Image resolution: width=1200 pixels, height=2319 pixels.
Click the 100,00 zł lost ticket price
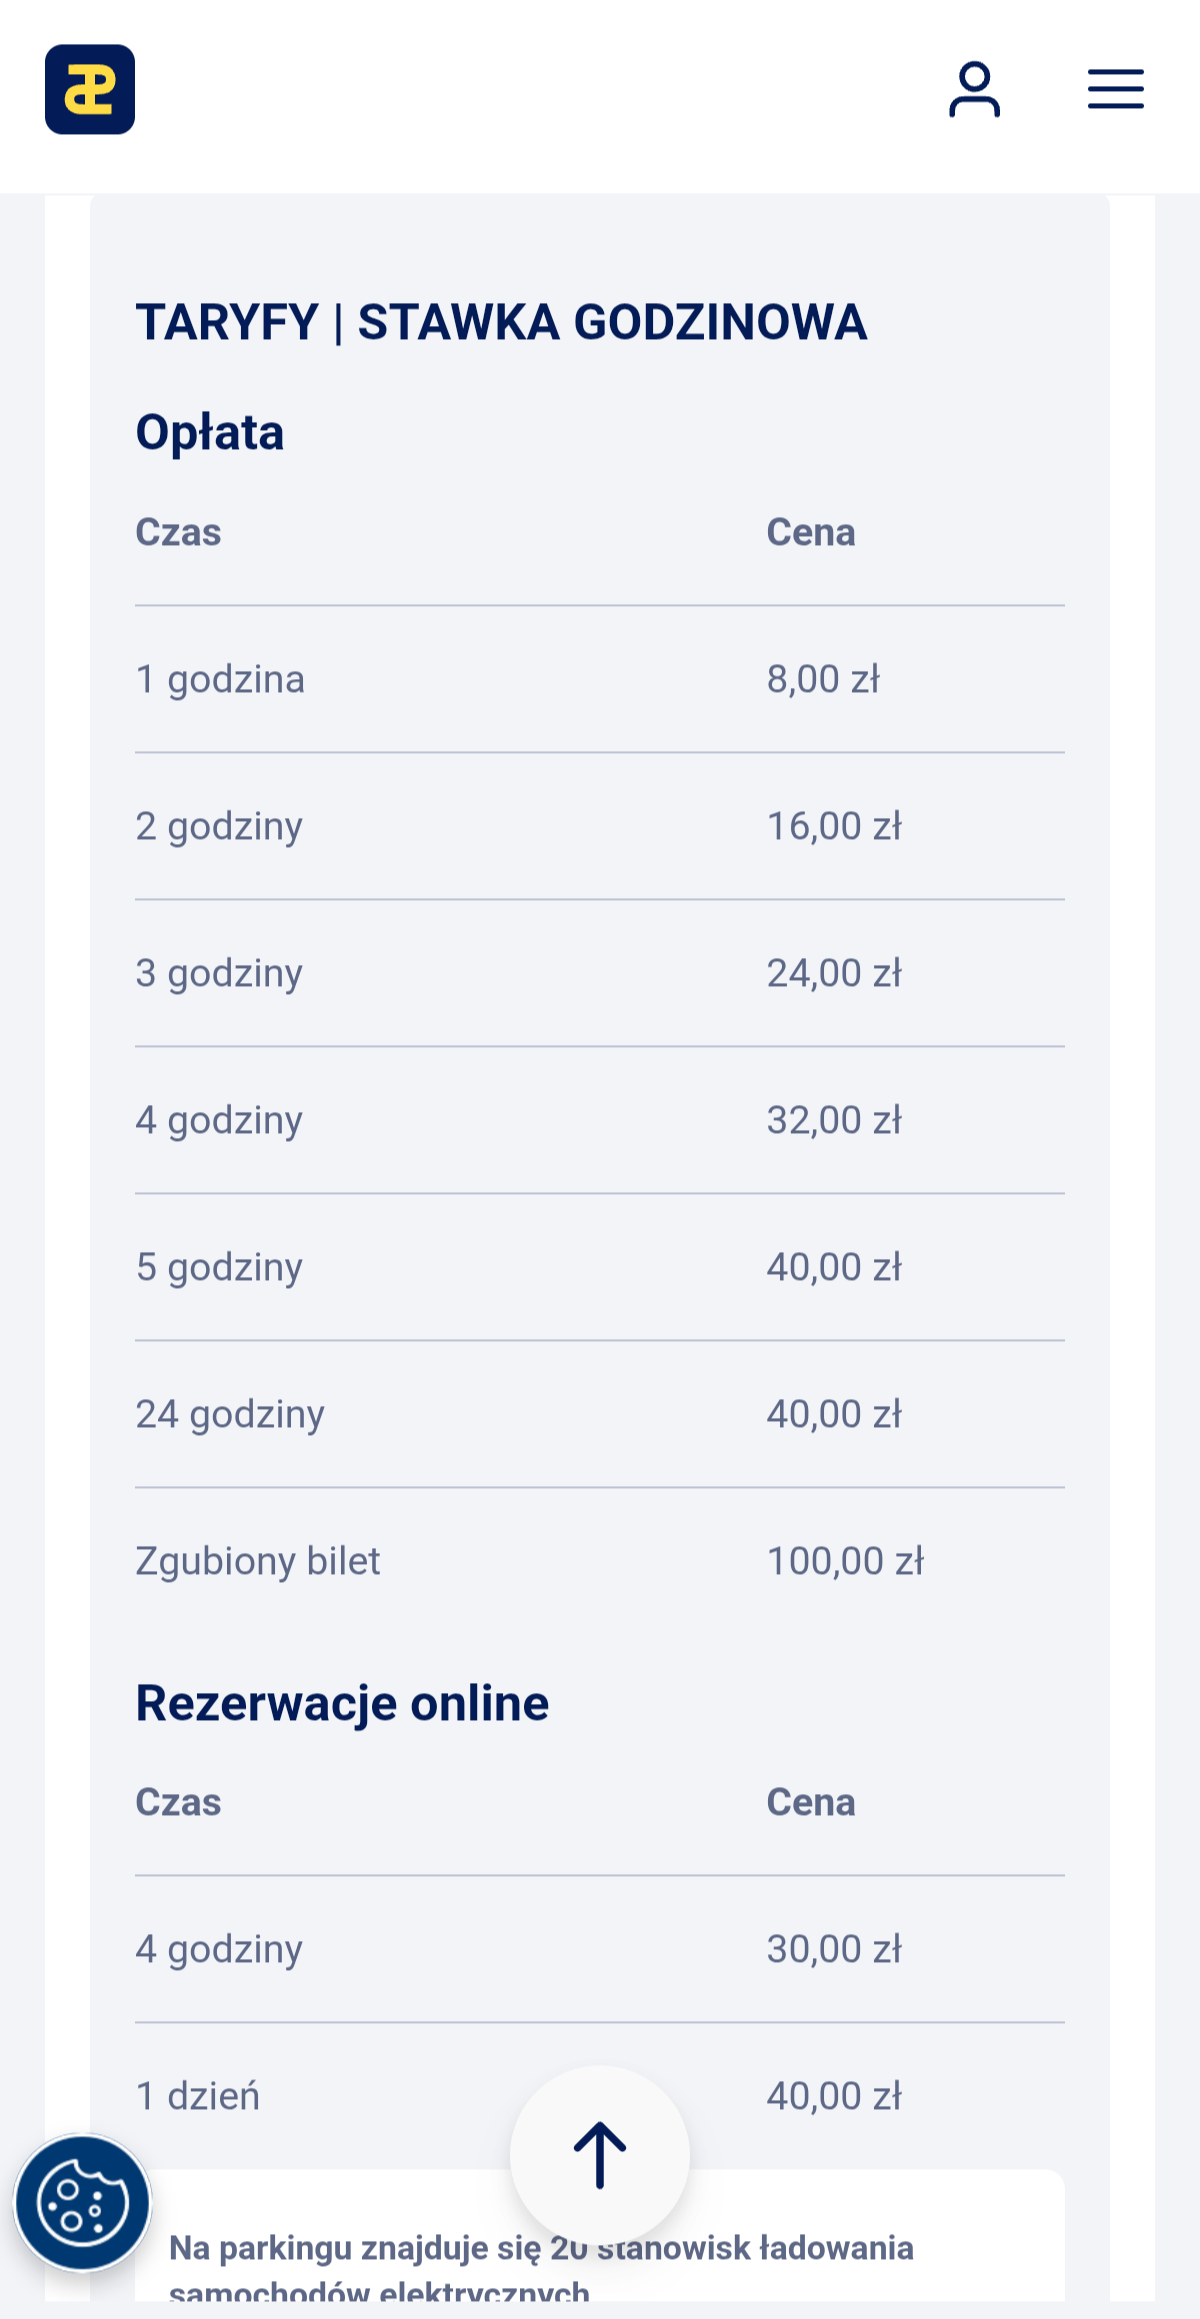pos(845,1561)
